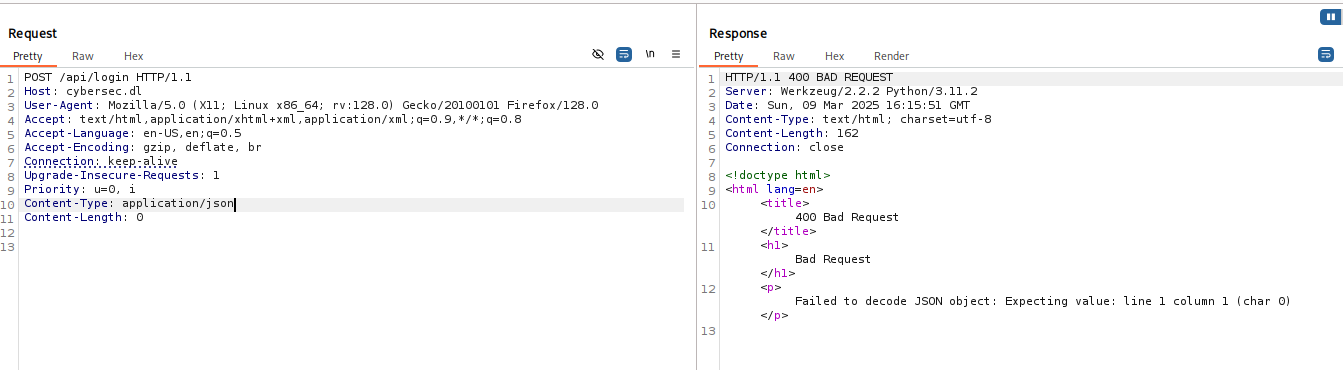Click the POST /api/login request line
Viewport: 1343px width, 370px height.
click(x=108, y=77)
